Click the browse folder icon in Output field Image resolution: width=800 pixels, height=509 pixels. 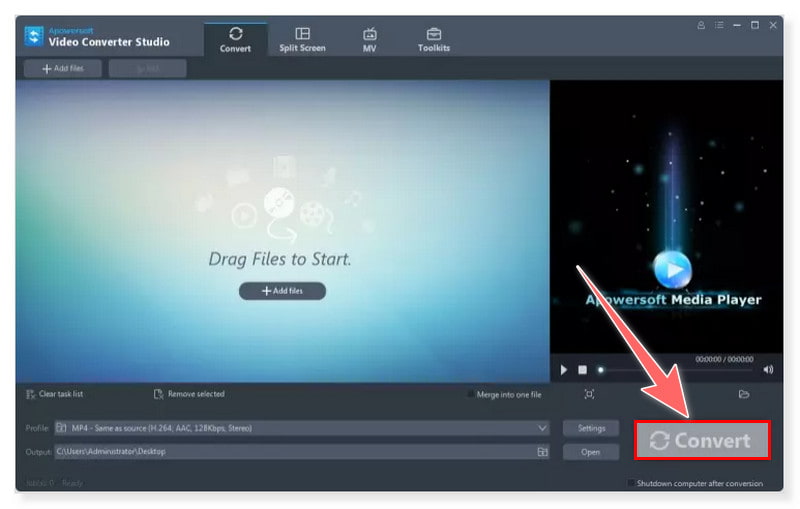pyautogui.click(x=542, y=452)
